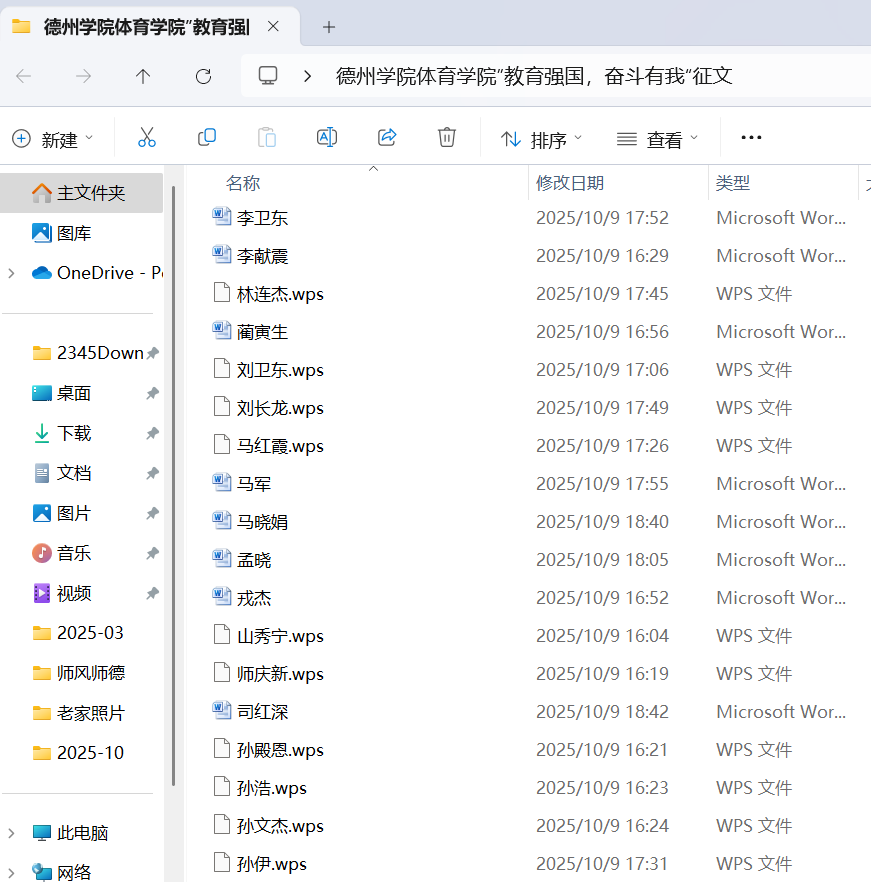
Task: Click the Share icon in toolbar
Action: (x=387, y=138)
